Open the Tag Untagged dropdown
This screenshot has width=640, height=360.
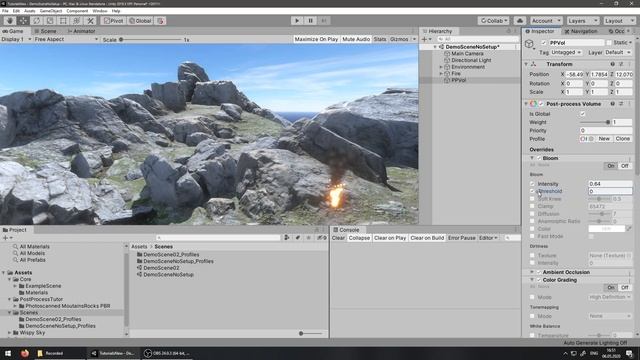[x=567, y=53]
